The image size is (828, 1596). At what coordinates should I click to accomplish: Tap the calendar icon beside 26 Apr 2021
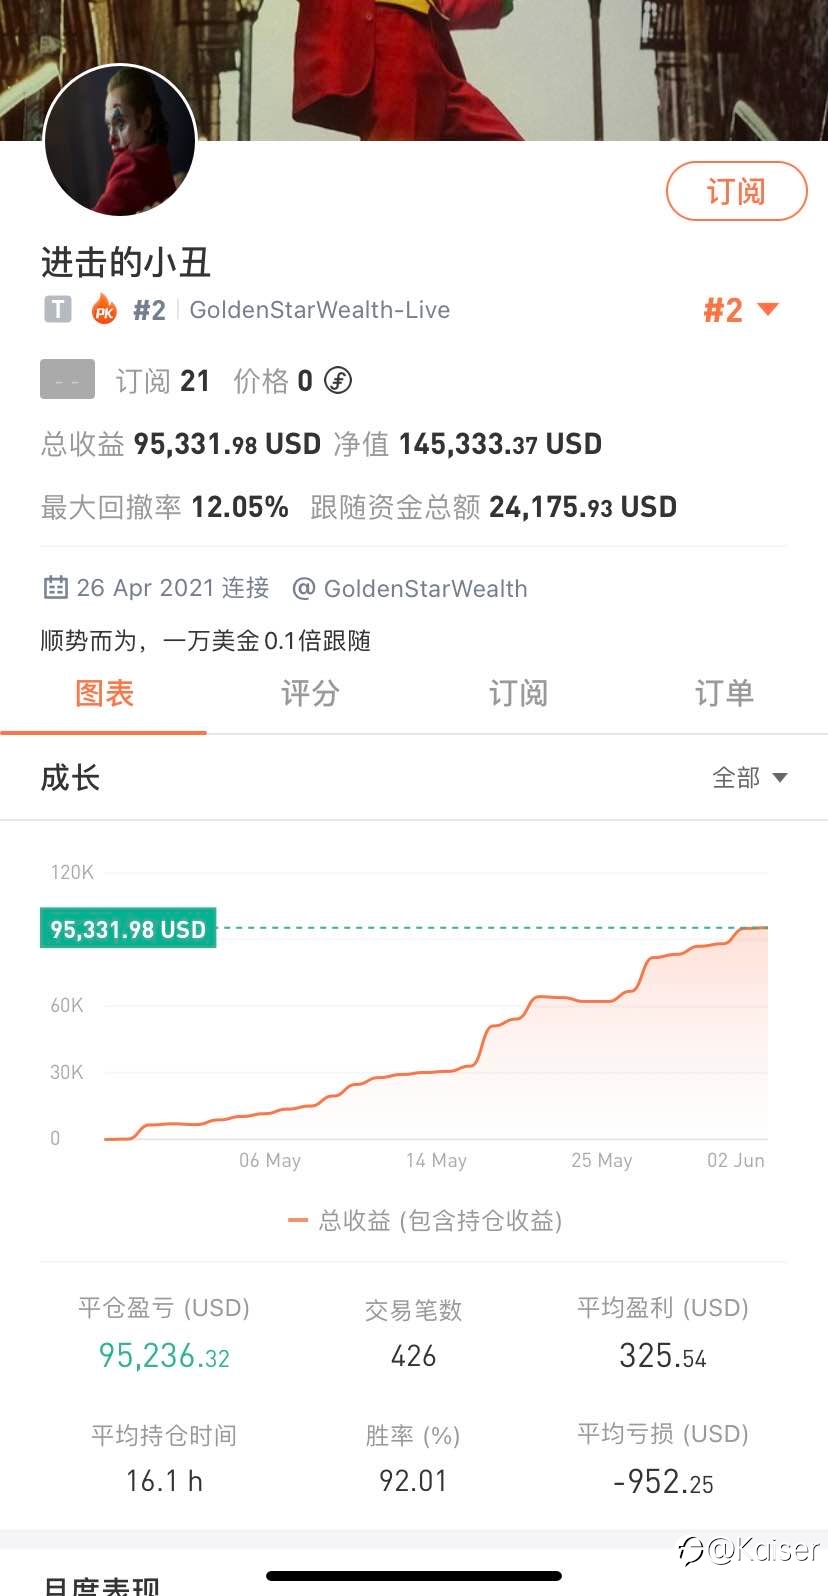56,588
